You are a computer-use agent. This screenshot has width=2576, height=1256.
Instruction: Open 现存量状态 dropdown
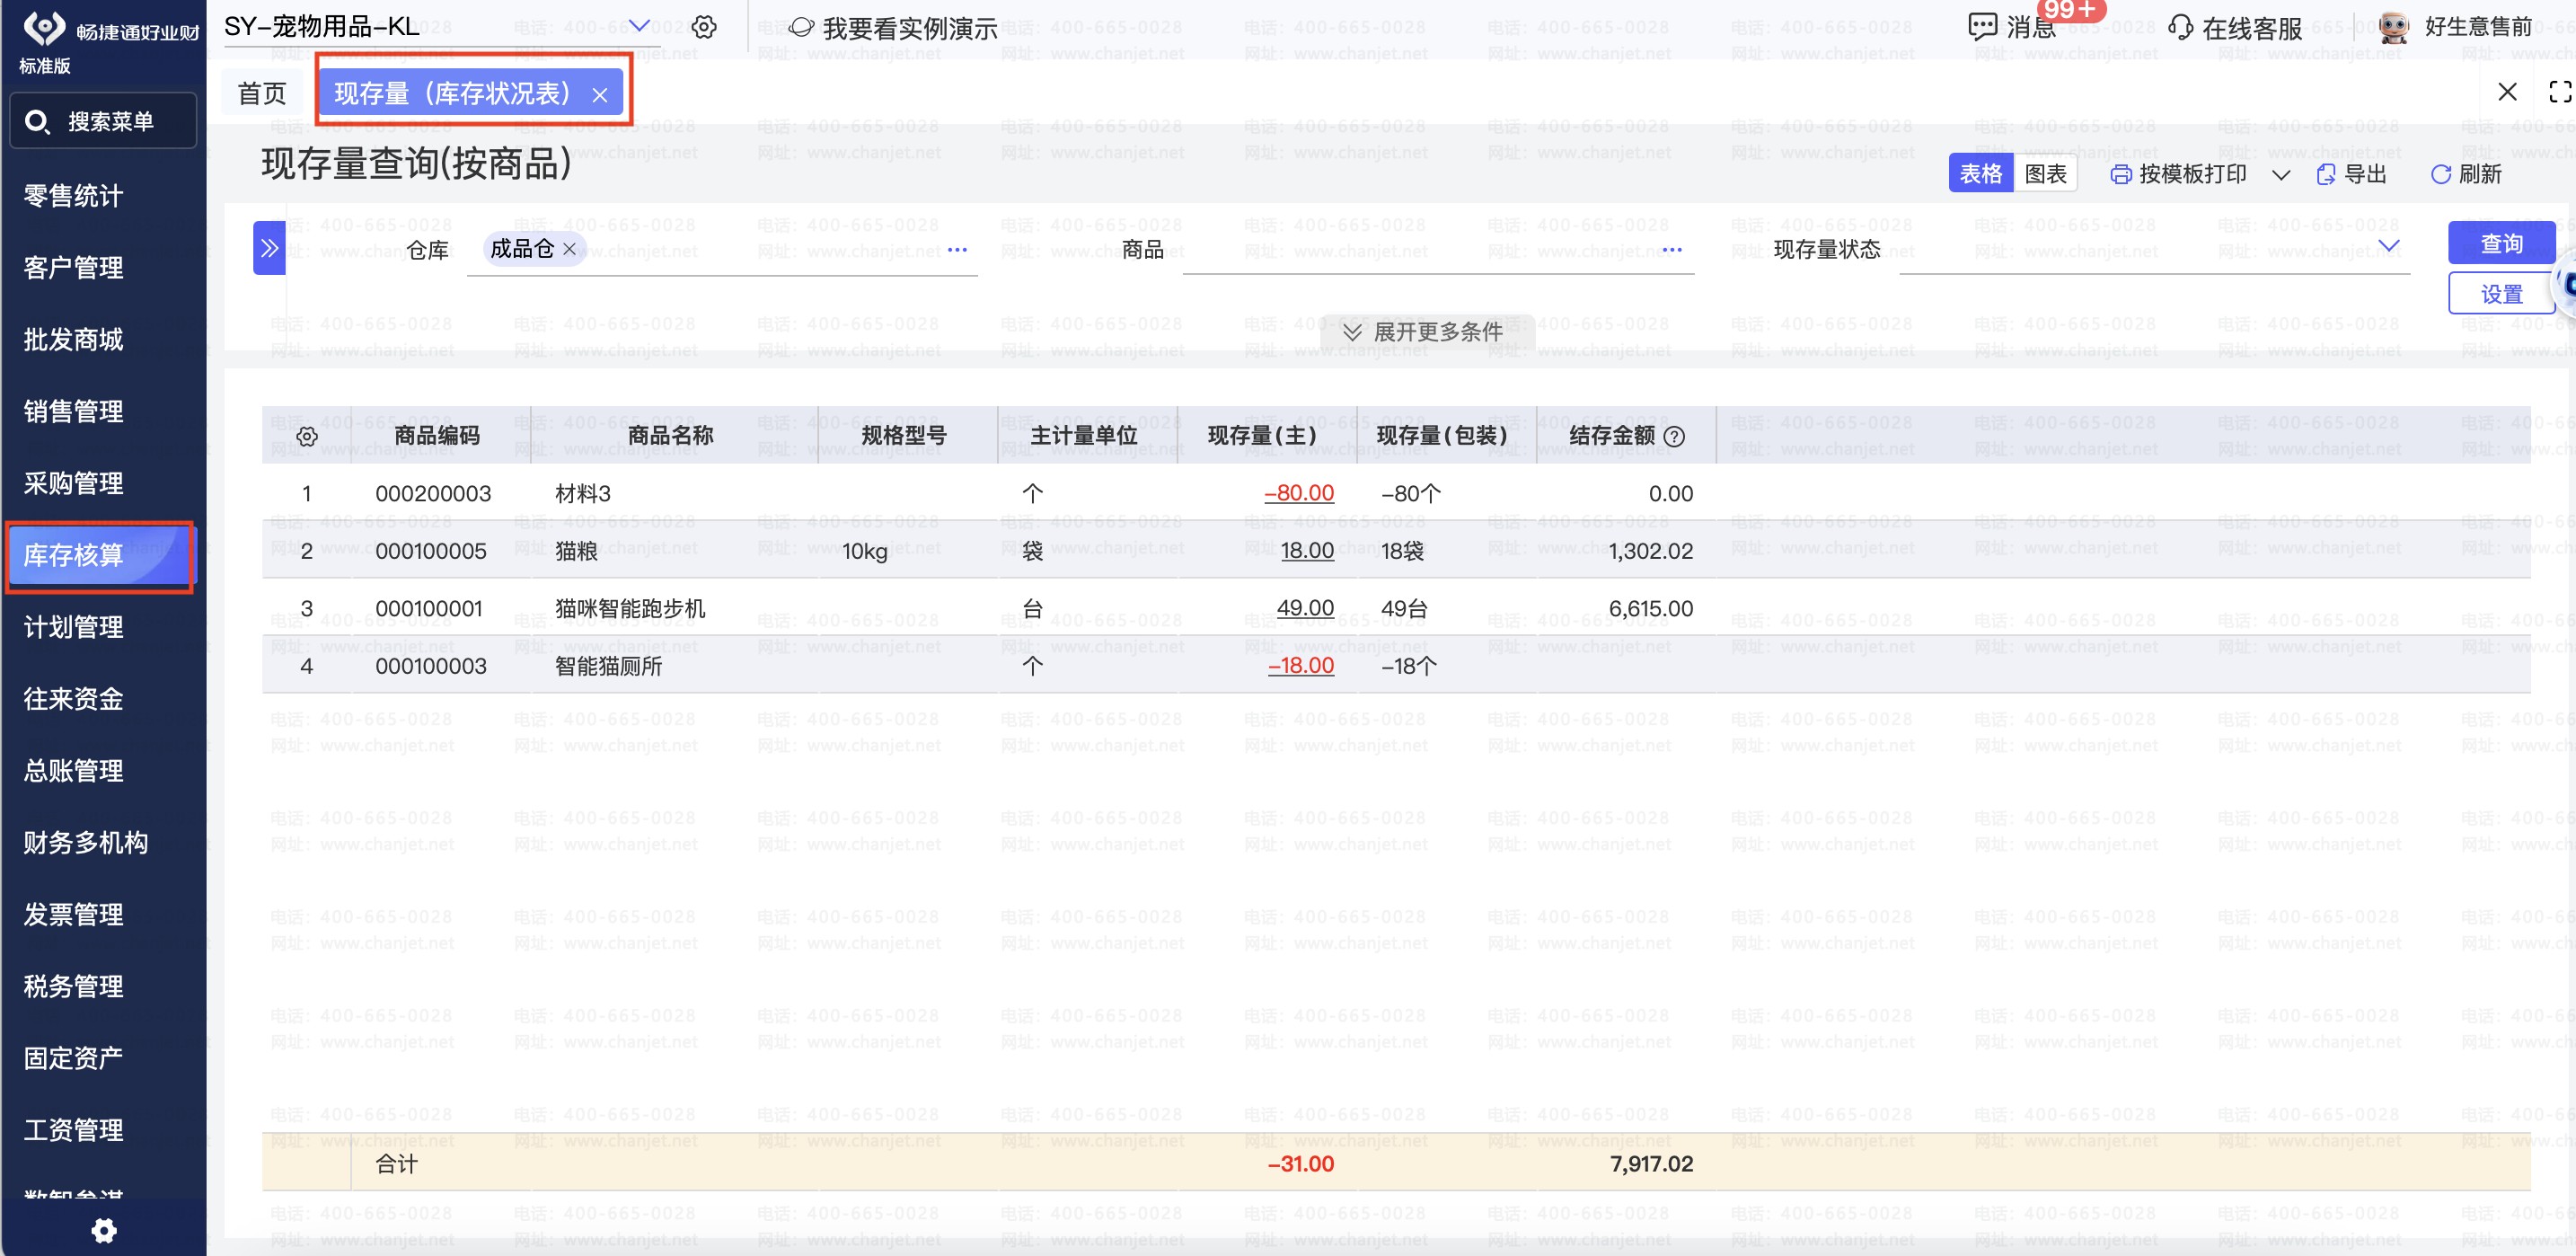(2389, 247)
